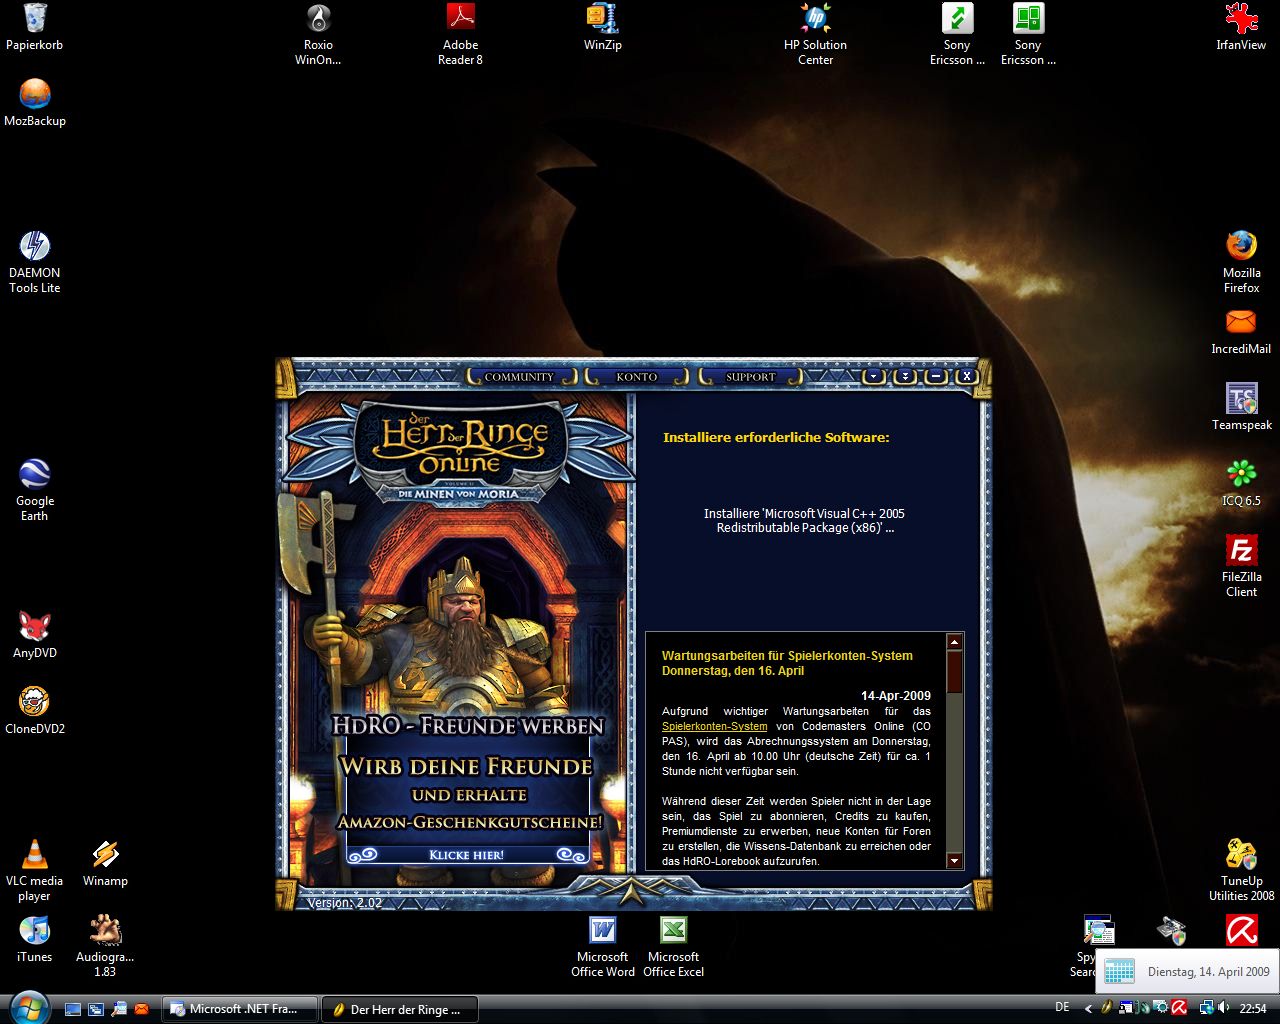The height and width of the screenshot is (1024, 1280).
Task: Open the Winamp desktop shortcut
Action: [x=105, y=855]
